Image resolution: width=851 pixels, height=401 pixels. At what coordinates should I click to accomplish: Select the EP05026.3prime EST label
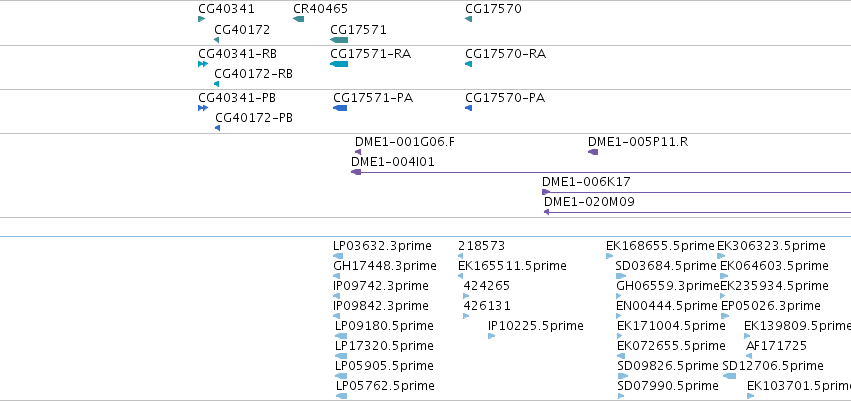click(x=770, y=306)
